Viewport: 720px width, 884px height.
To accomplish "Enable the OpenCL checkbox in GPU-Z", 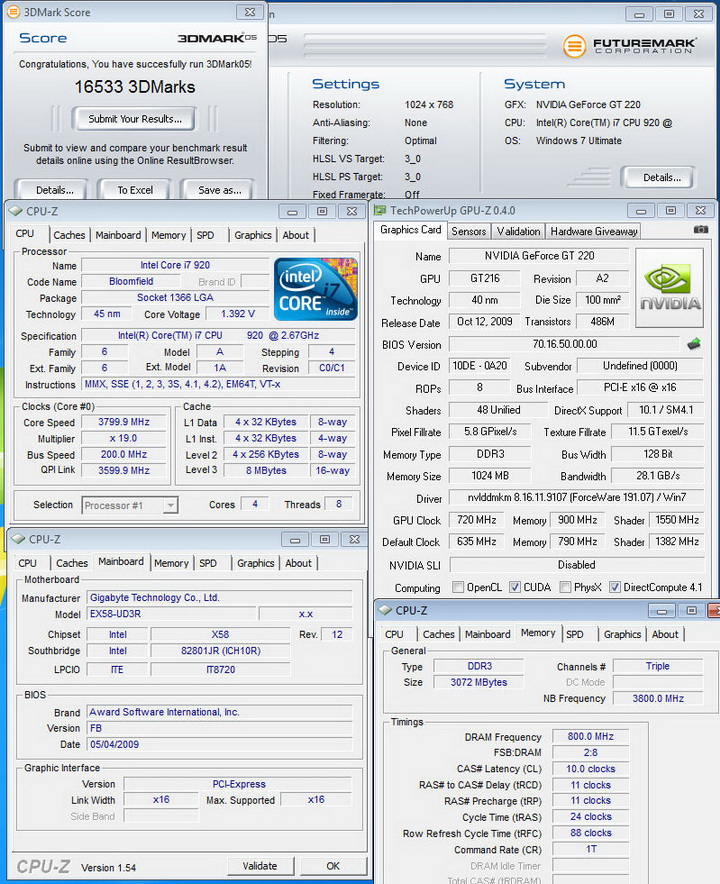I will pos(458,587).
